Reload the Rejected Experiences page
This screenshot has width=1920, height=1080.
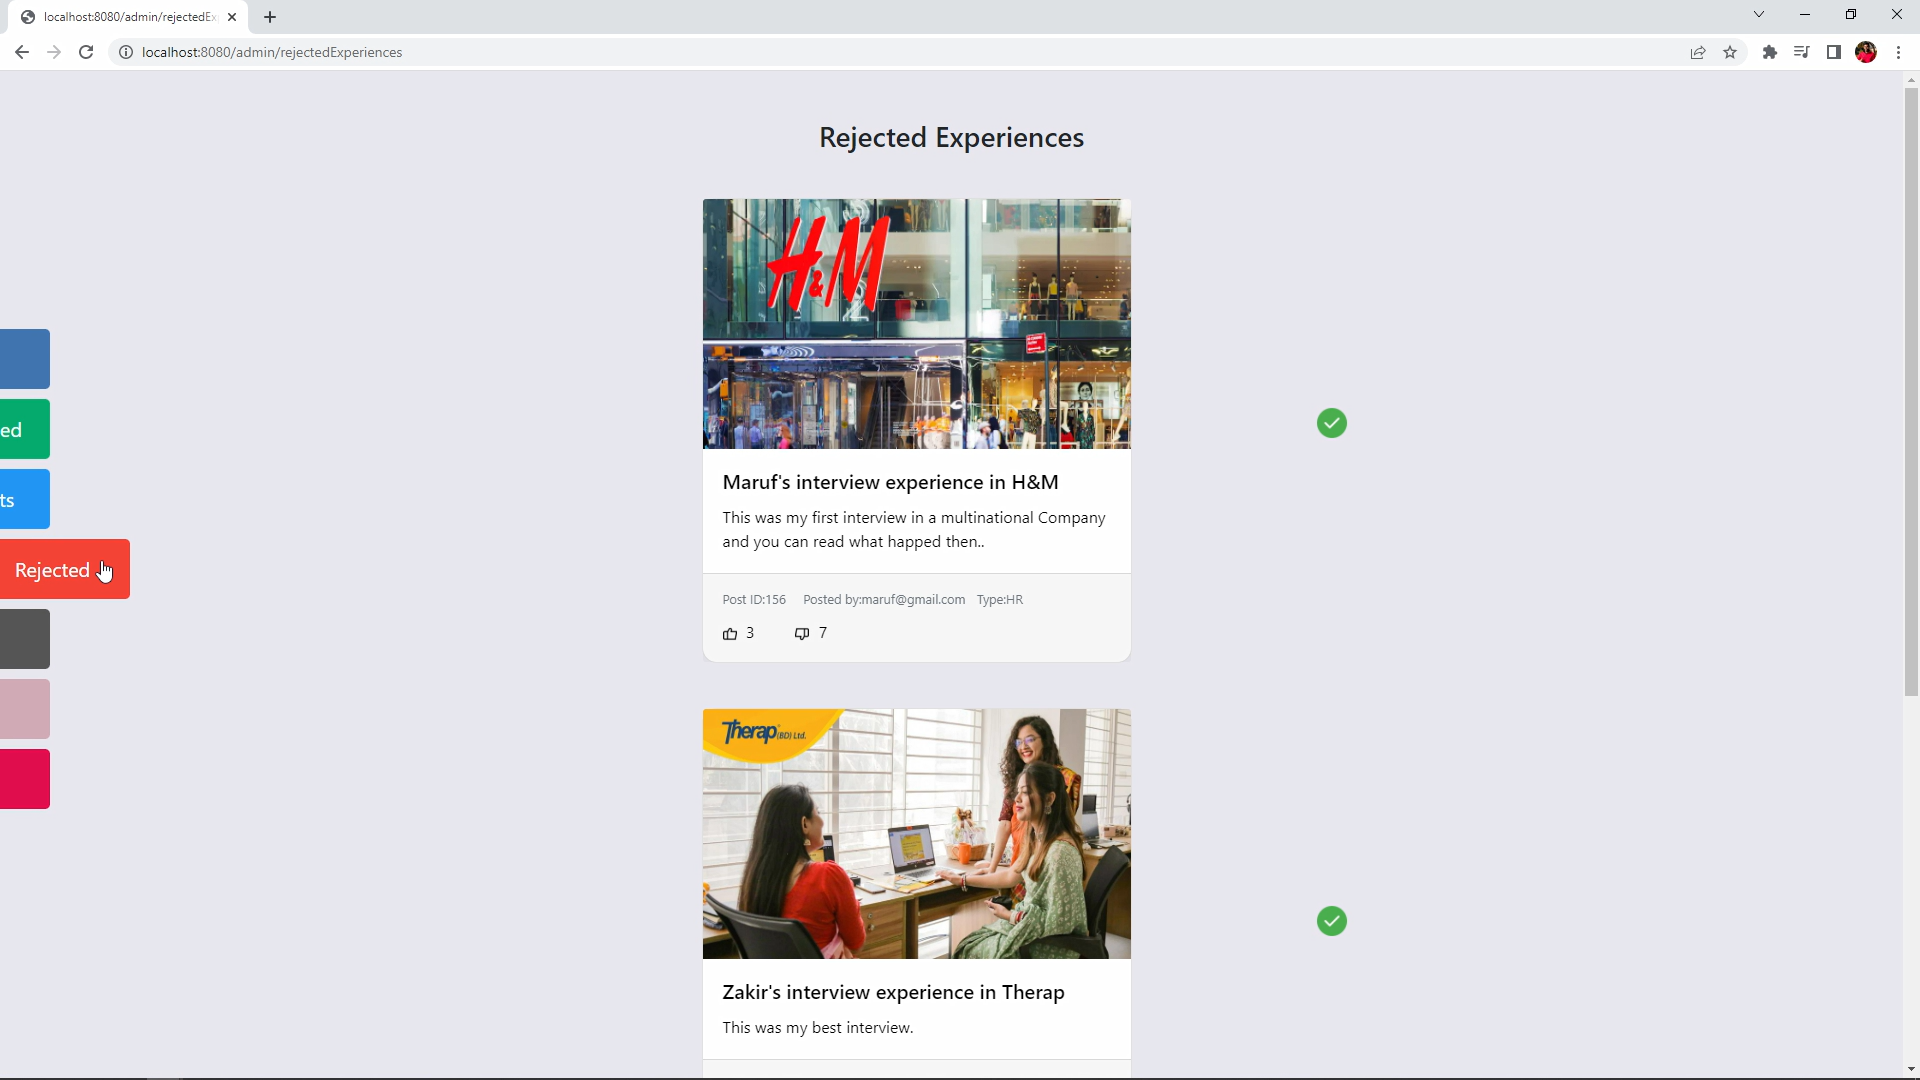(x=86, y=52)
